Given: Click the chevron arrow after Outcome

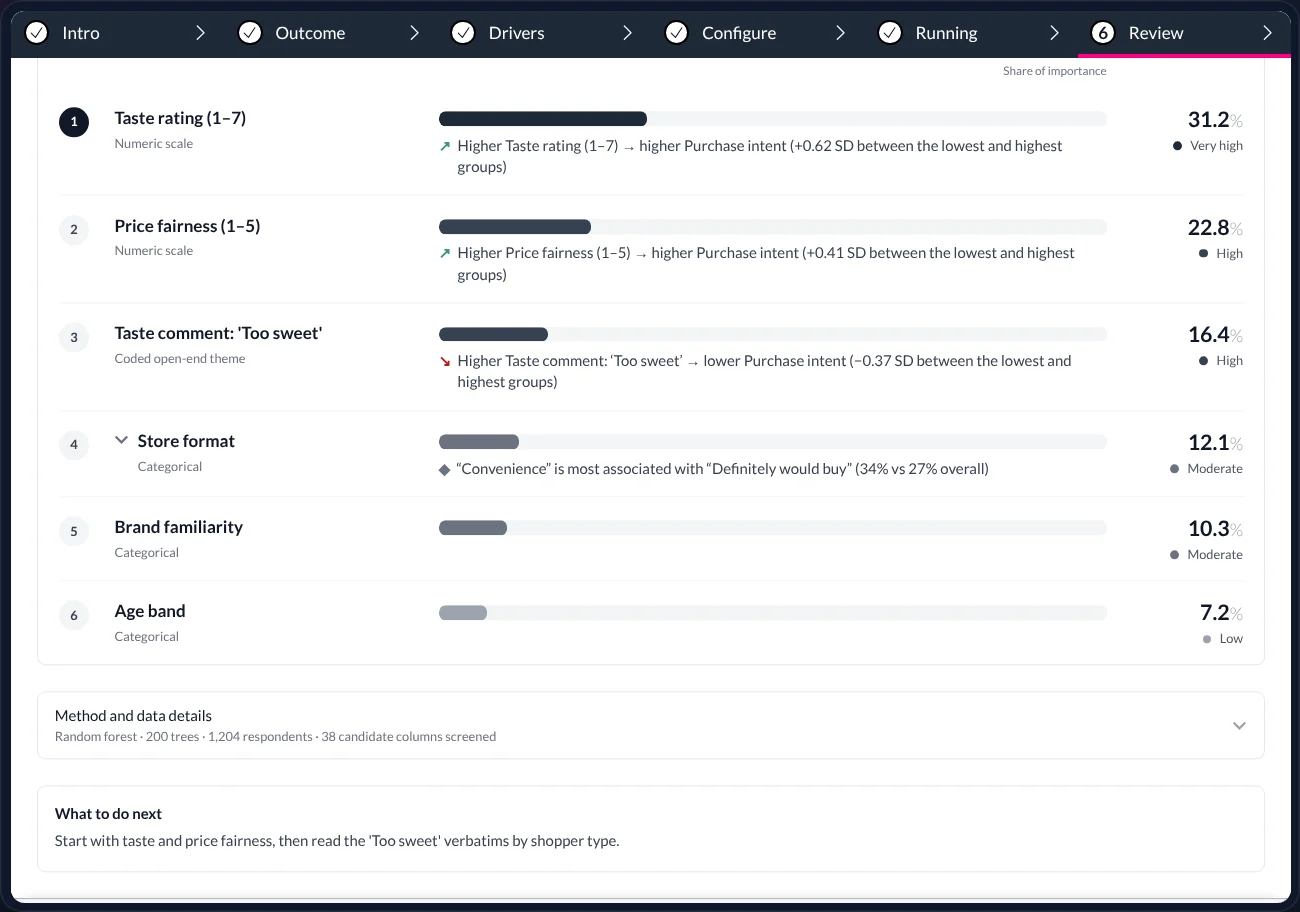Looking at the screenshot, I should [414, 33].
